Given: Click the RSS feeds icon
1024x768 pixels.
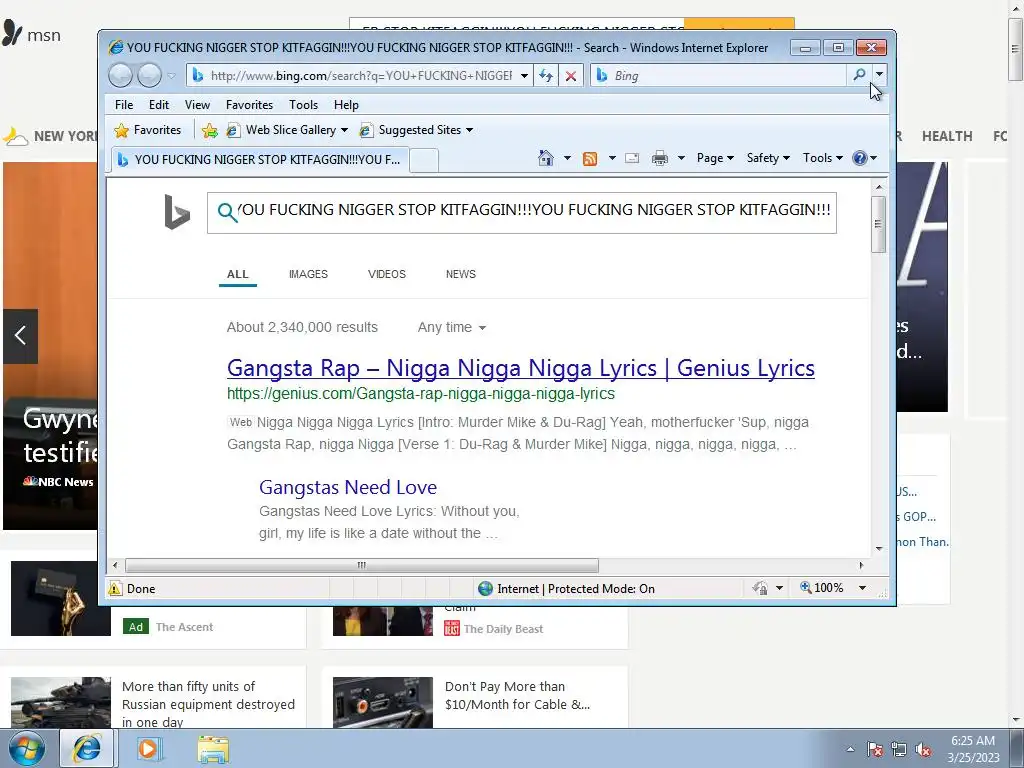Looking at the screenshot, I should point(590,159).
